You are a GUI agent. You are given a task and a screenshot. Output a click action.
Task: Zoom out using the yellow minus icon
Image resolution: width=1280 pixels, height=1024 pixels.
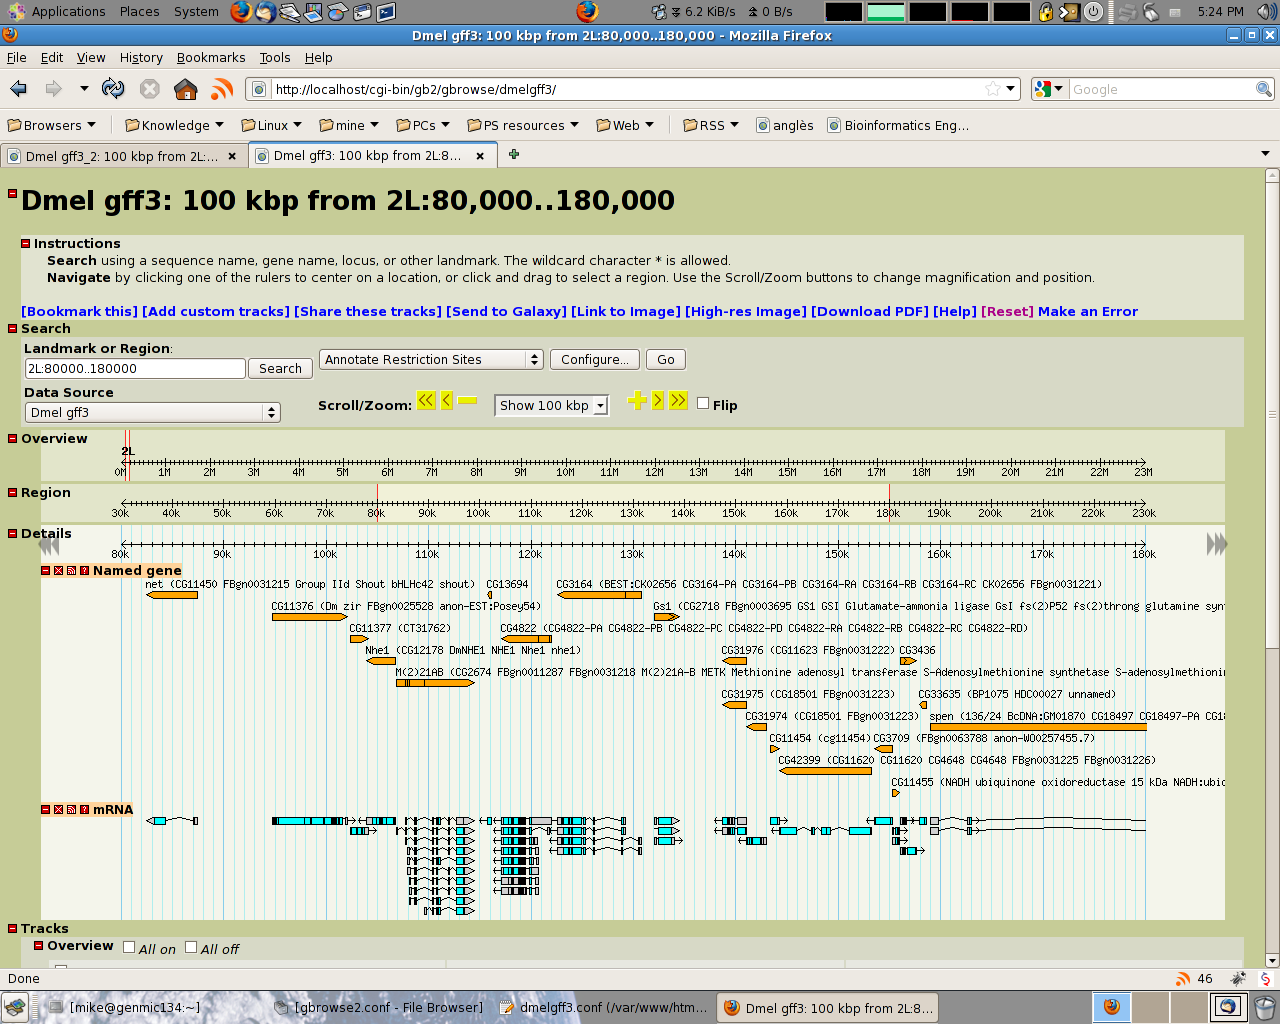point(468,401)
